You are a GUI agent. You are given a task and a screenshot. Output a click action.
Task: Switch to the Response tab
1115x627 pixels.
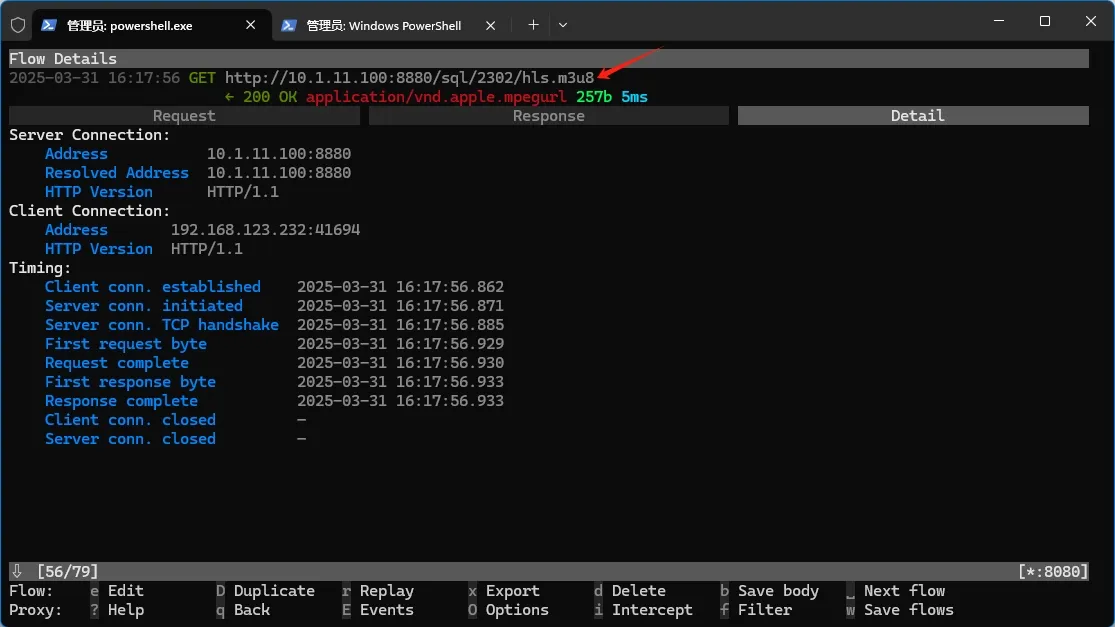(x=548, y=116)
